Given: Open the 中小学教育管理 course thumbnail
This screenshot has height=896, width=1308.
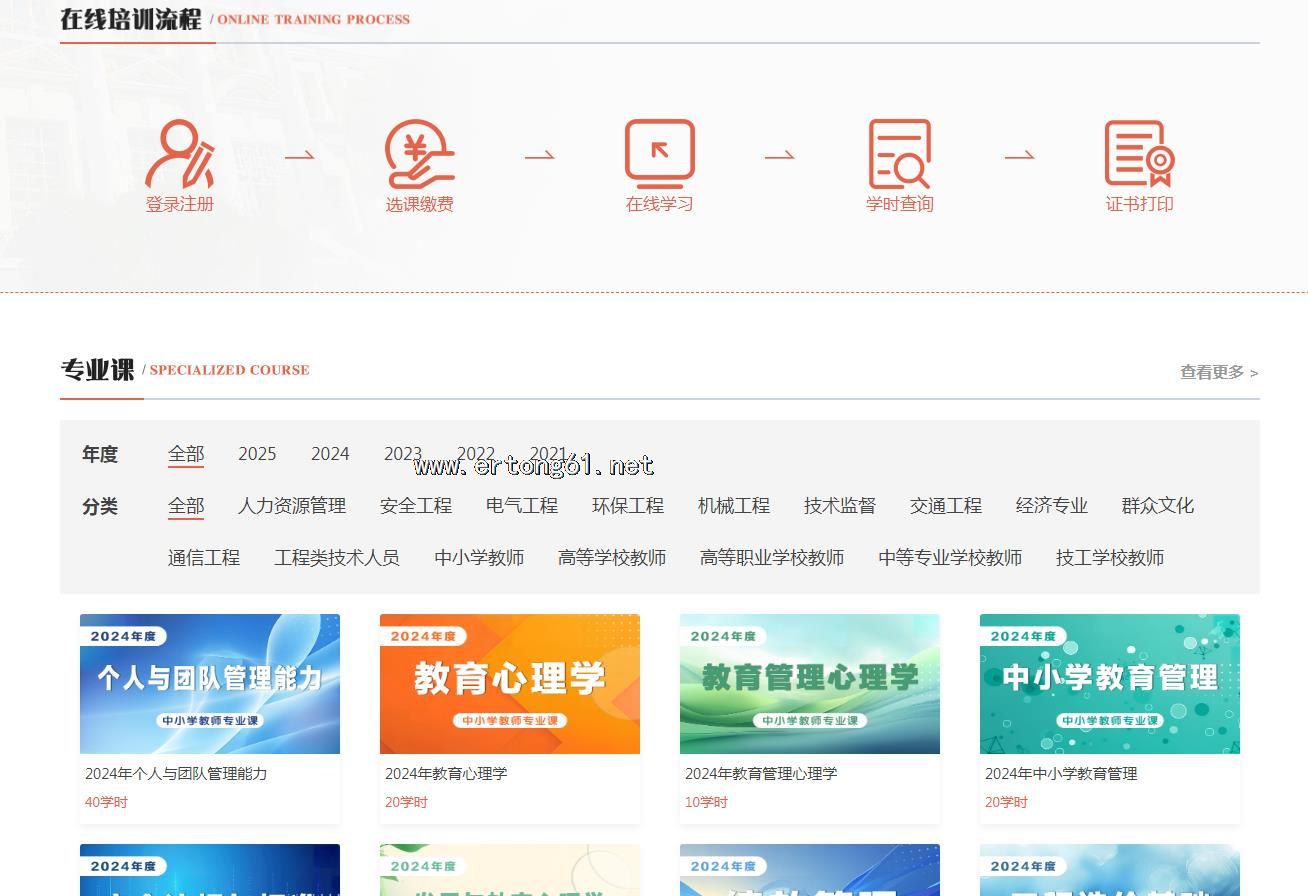Looking at the screenshot, I should tap(1110, 684).
